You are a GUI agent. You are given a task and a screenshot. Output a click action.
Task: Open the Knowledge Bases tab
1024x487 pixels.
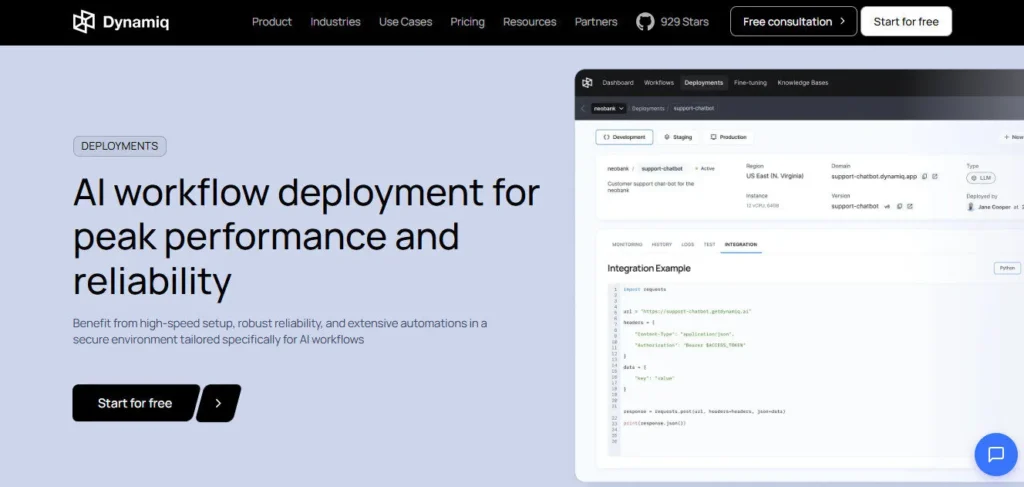pyautogui.click(x=803, y=83)
